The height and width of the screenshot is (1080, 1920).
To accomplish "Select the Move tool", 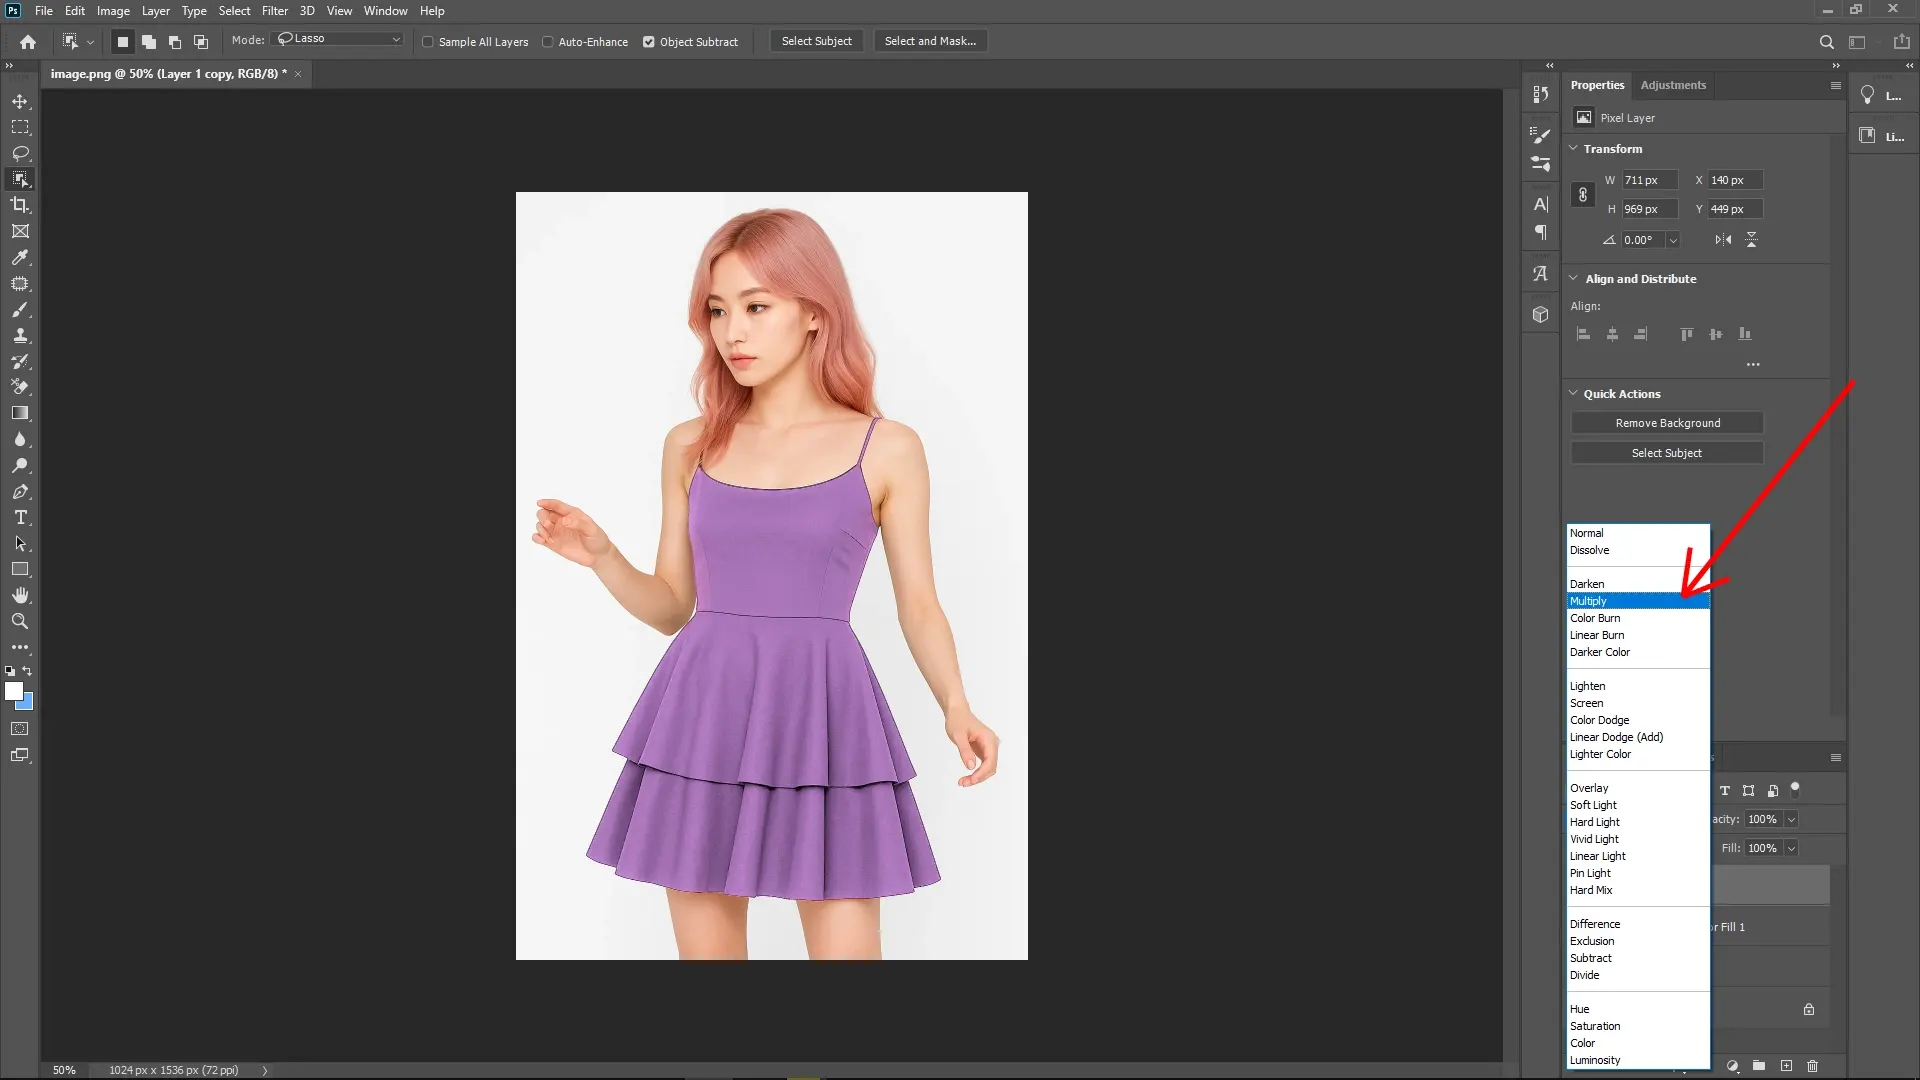I will click(20, 101).
